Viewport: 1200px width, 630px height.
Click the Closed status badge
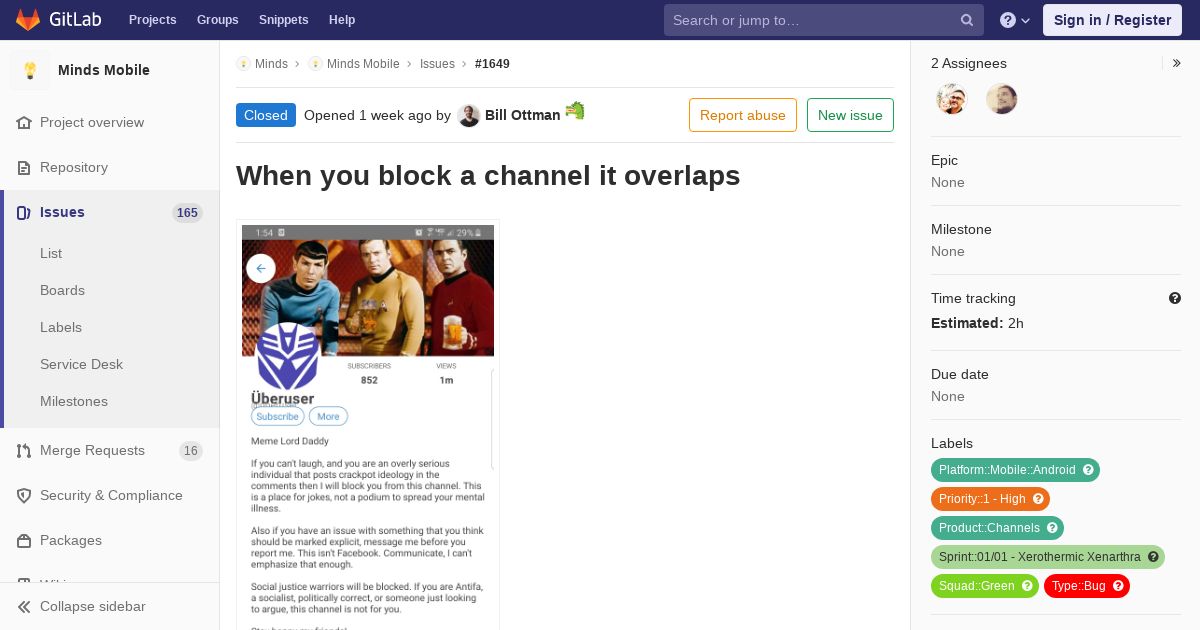pyautogui.click(x=266, y=115)
